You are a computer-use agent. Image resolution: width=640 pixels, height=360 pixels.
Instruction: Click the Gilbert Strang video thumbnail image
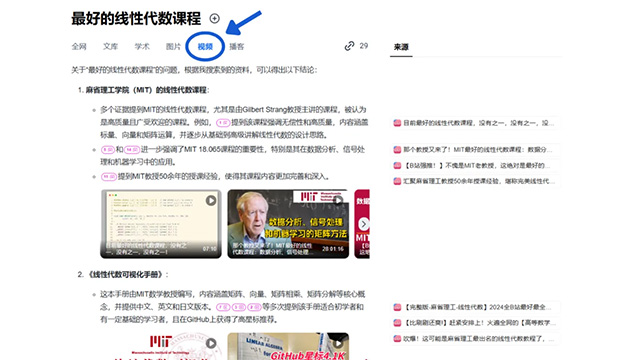[x=288, y=224]
